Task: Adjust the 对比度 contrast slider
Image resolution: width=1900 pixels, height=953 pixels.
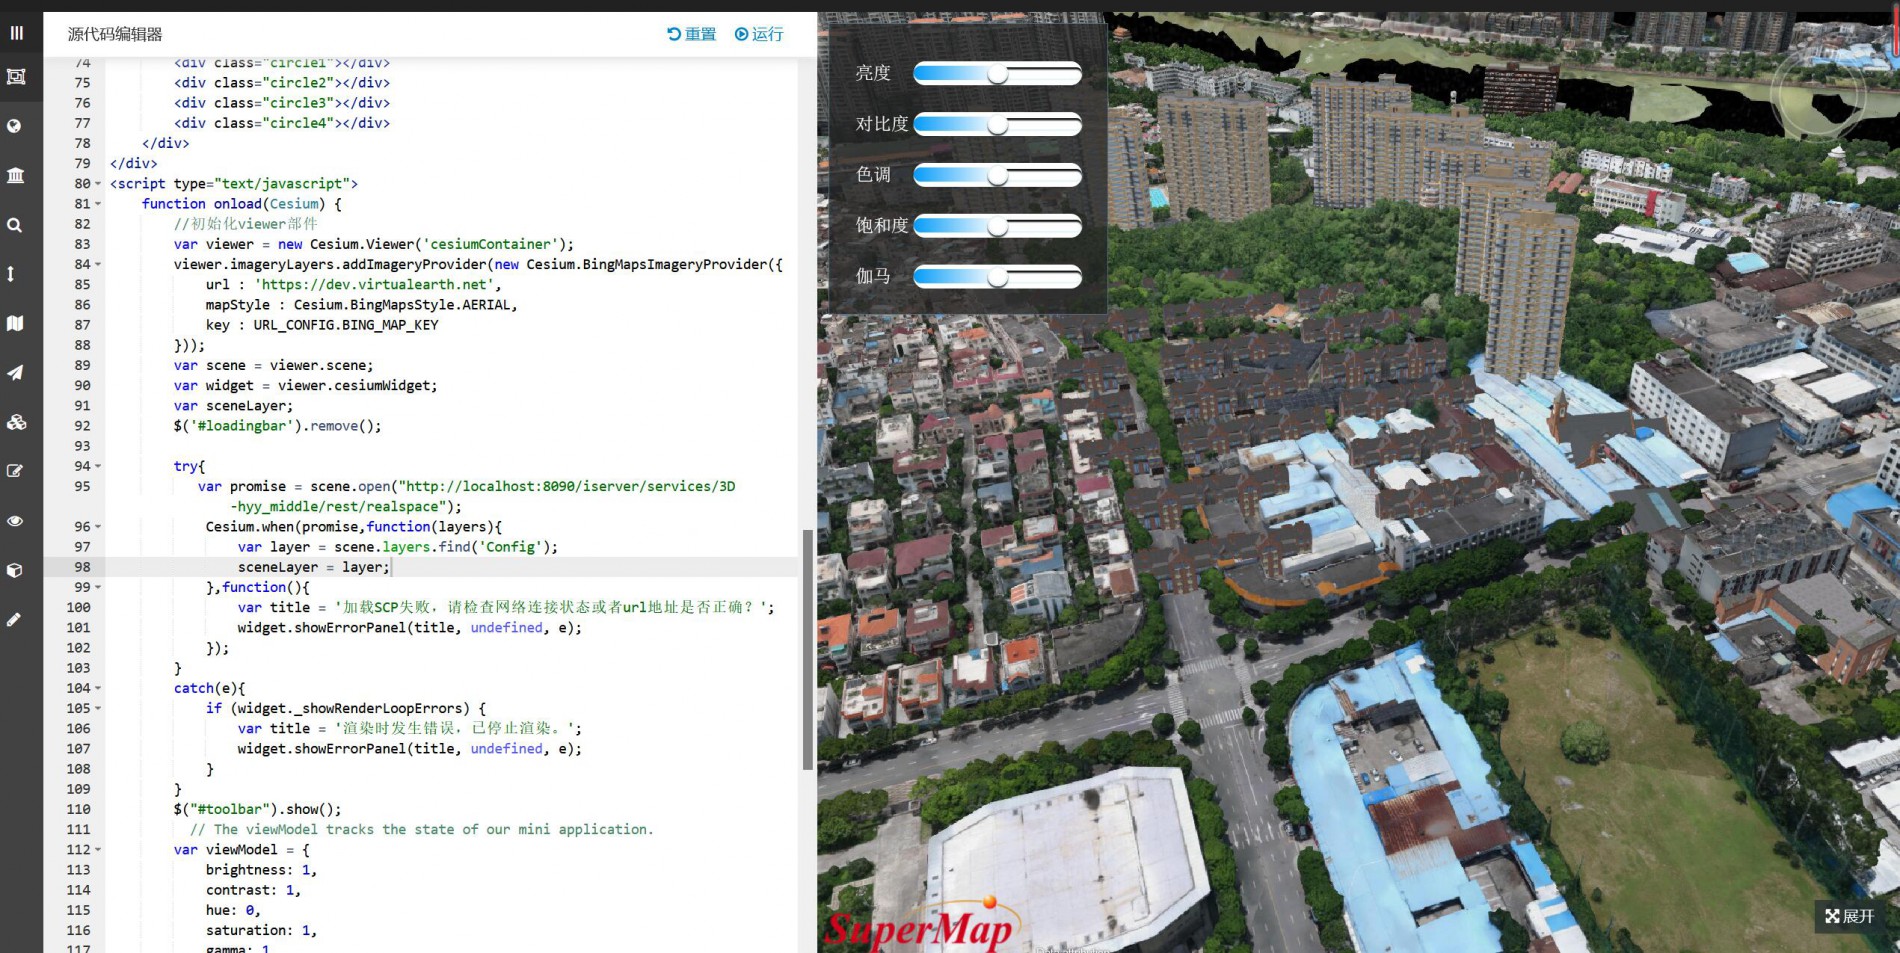Action: click(x=997, y=124)
